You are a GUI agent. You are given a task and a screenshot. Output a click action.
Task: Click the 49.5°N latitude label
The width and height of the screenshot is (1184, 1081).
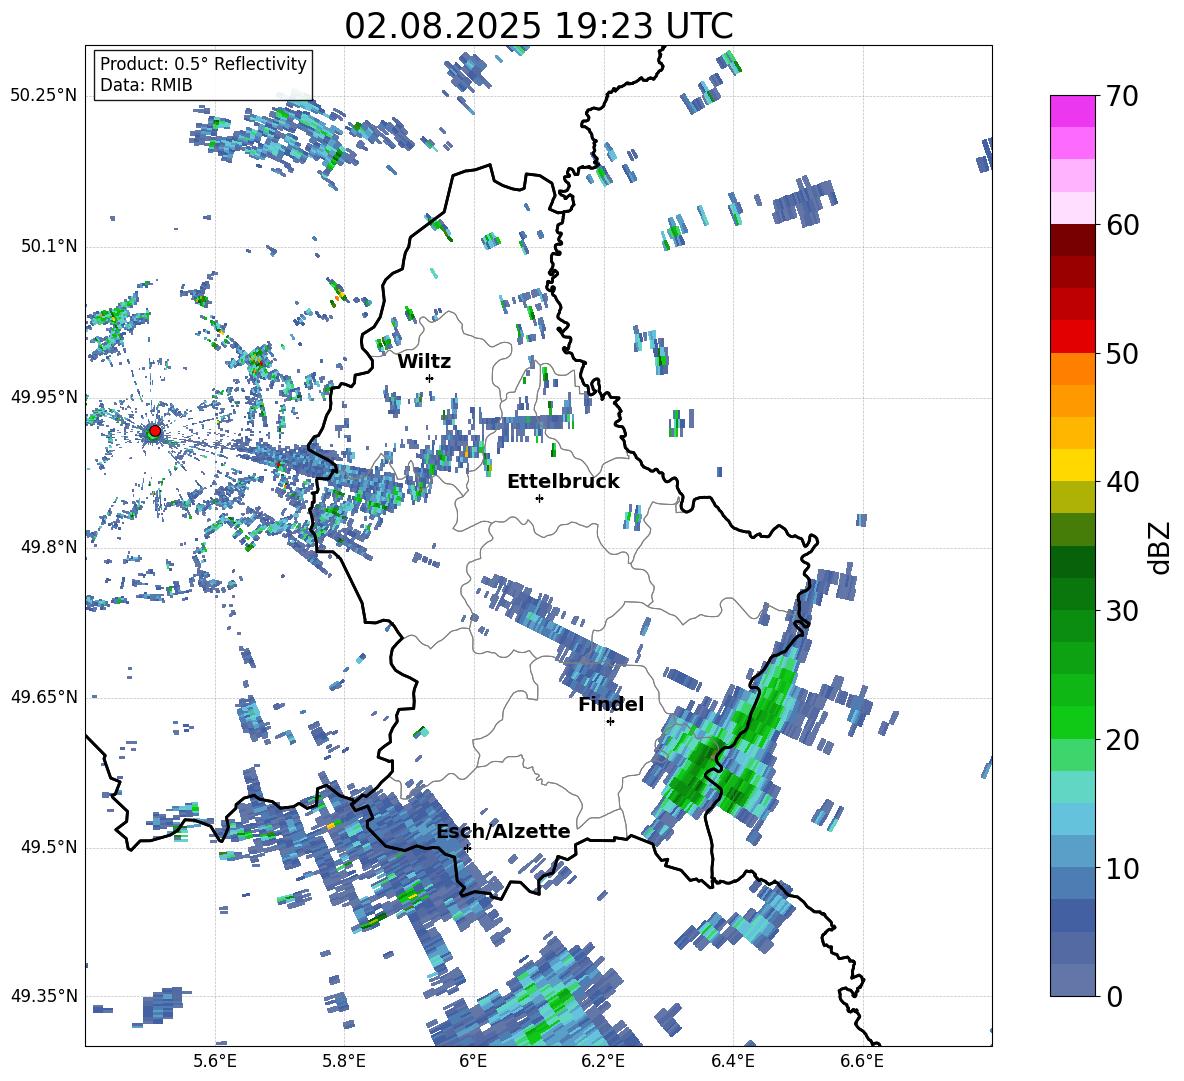[50, 847]
